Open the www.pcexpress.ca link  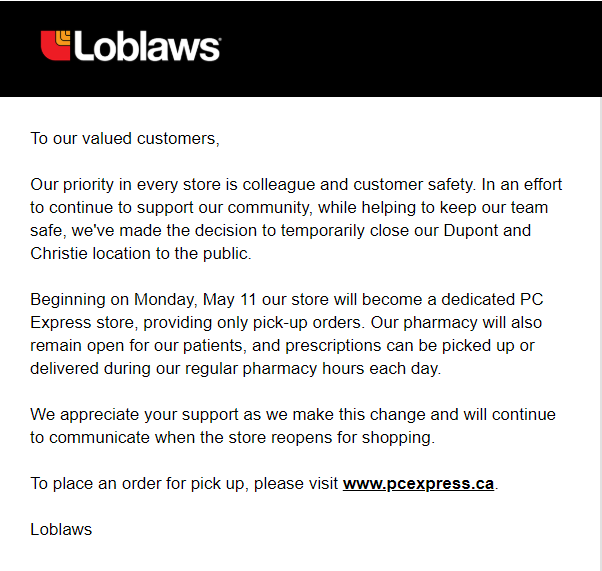[x=418, y=484]
